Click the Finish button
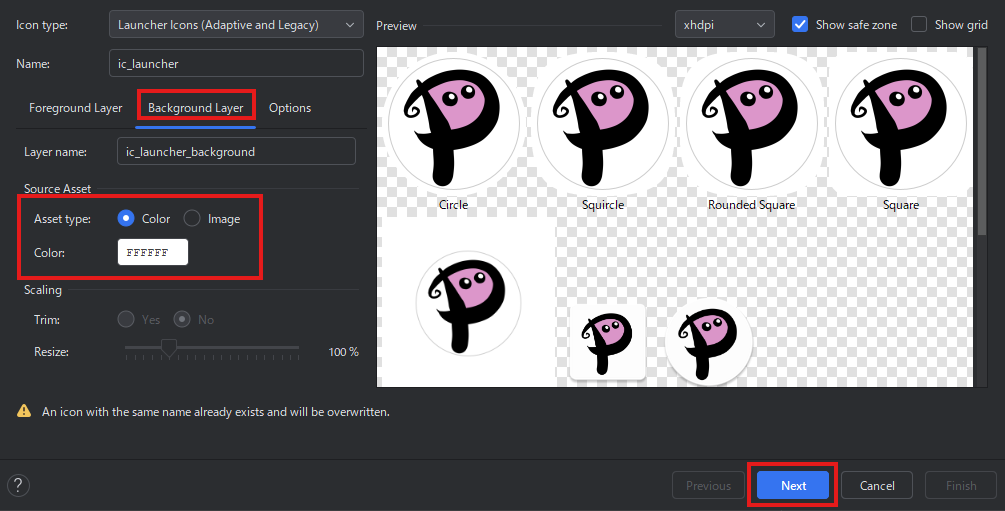This screenshot has width=1005, height=511. pyautogui.click(x=961, y=485)
